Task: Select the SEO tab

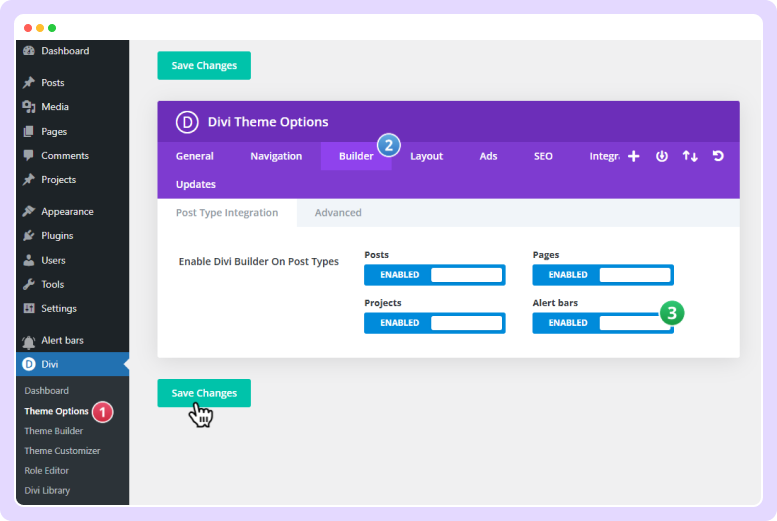Action: pyautogui.click(x=543, y=156)
